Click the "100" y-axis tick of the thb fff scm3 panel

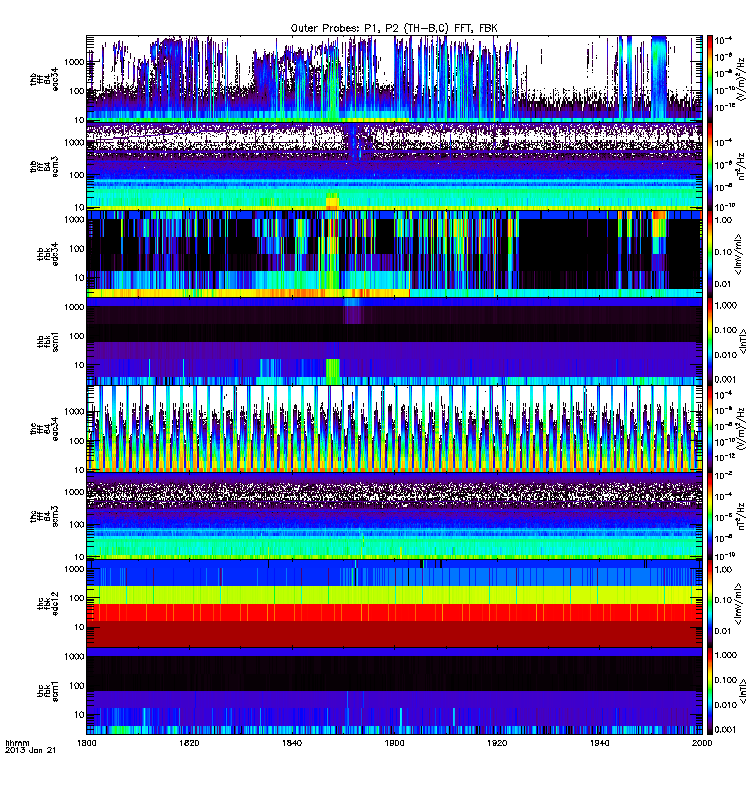coord(77,175)
